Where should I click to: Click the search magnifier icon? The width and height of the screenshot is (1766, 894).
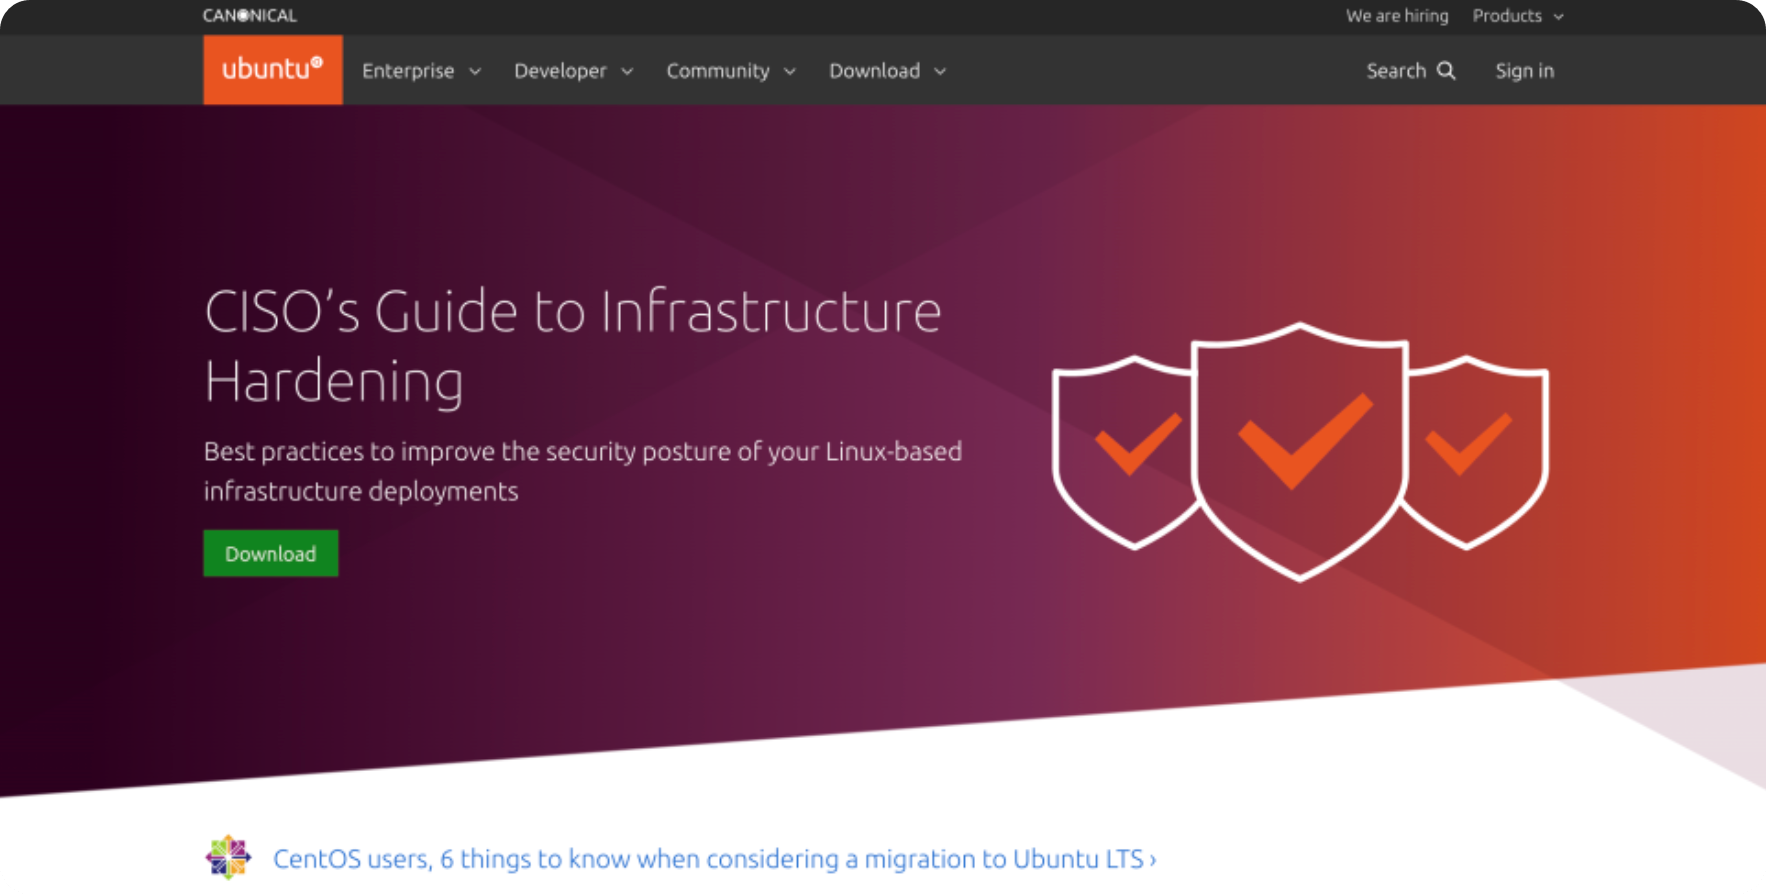click(x=1446, y=71)
